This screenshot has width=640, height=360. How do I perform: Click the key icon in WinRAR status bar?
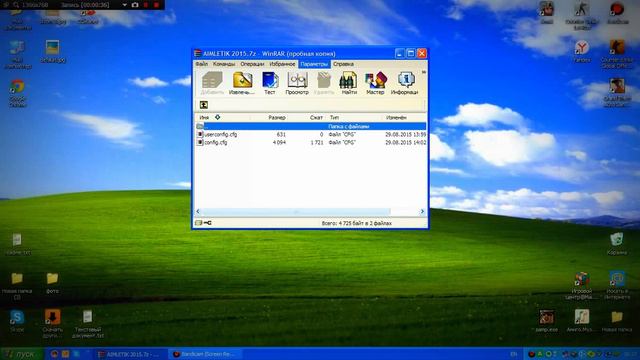[x=208, y=223]
